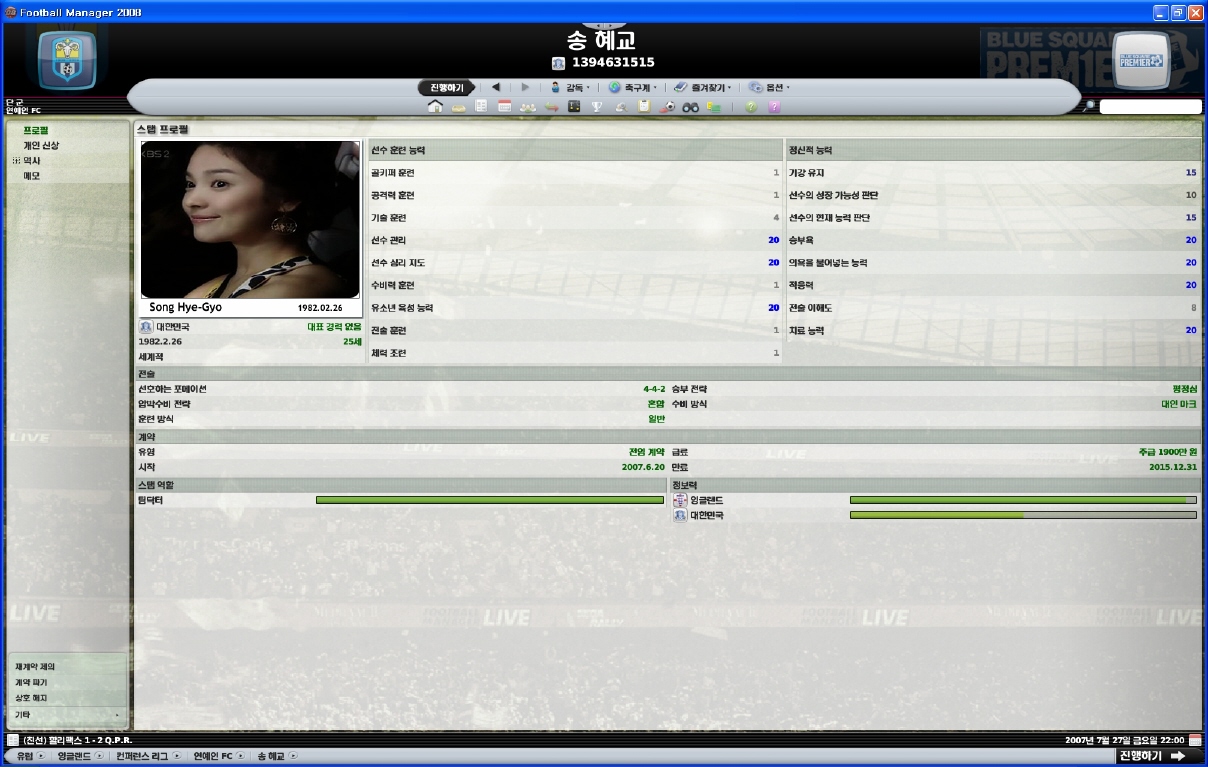The height and width of the screenshot is (767, 1208).
Task: Open the tactics board icon
Action: tap(574, 107)
